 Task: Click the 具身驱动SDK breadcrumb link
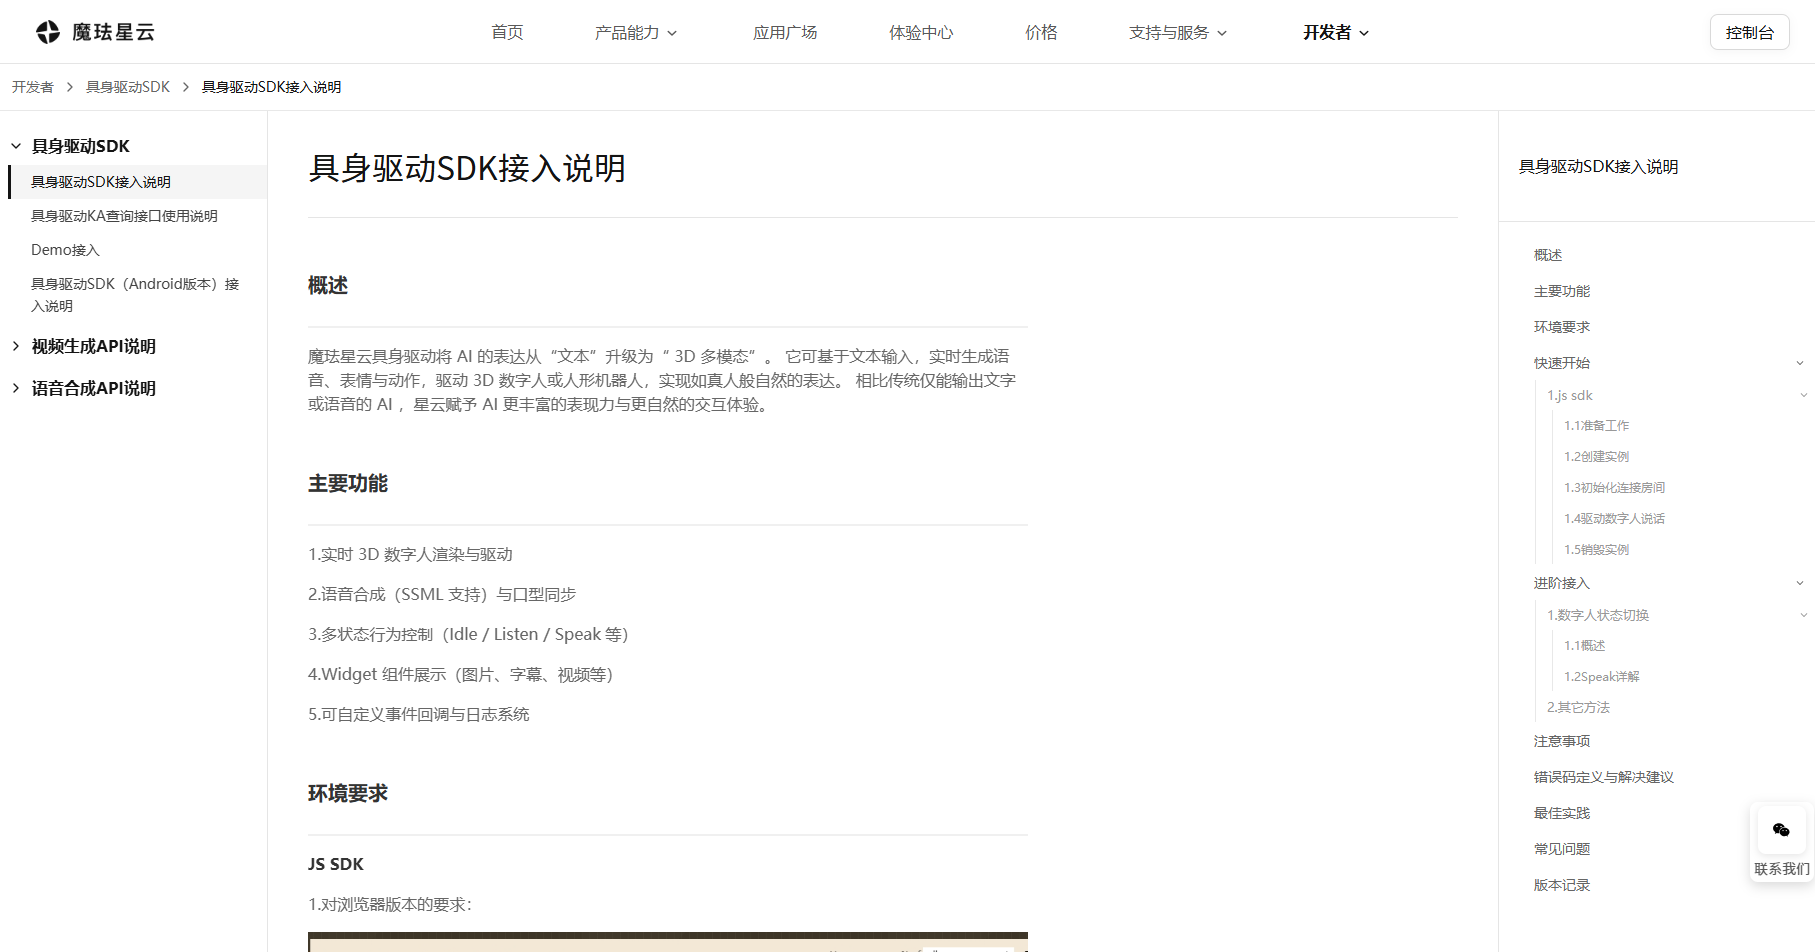click(x=128, y=87)
